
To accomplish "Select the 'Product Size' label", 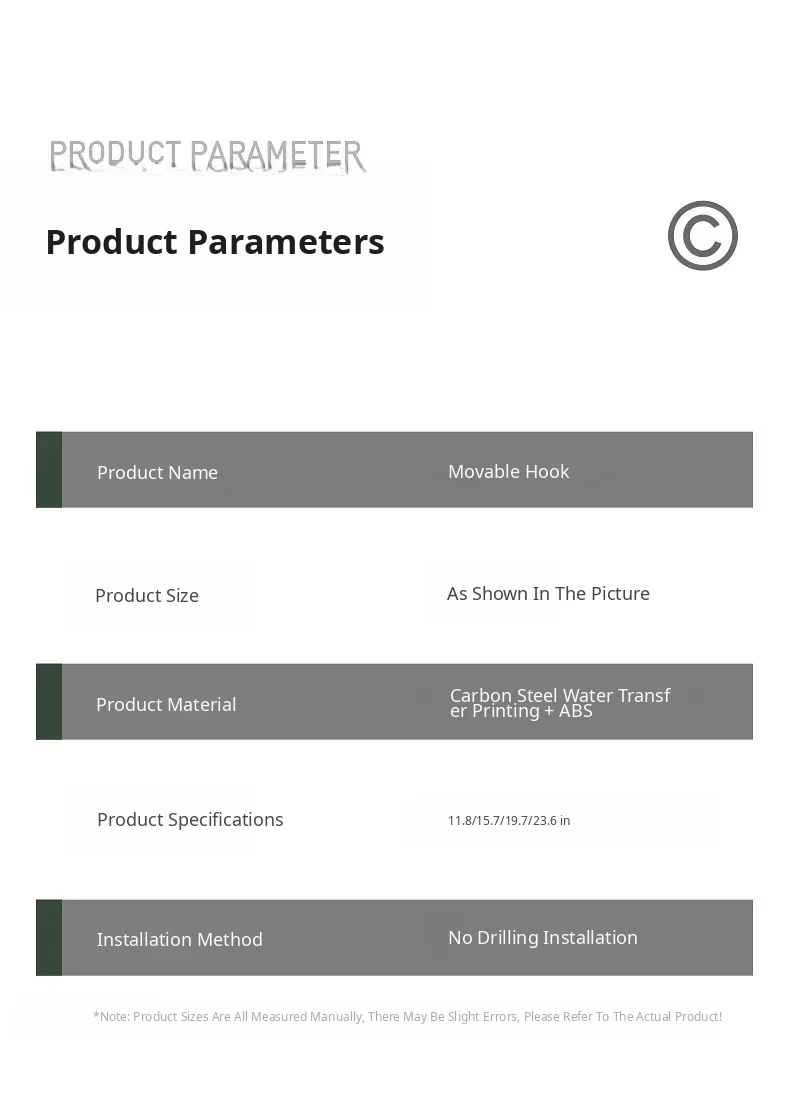I will coord(147,596).
